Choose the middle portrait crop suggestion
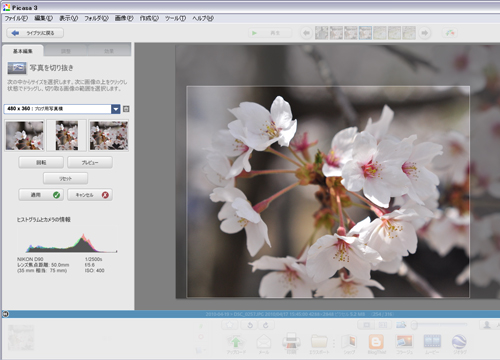The width and height of the screenshot is (500, 360). tap(67, 136)
